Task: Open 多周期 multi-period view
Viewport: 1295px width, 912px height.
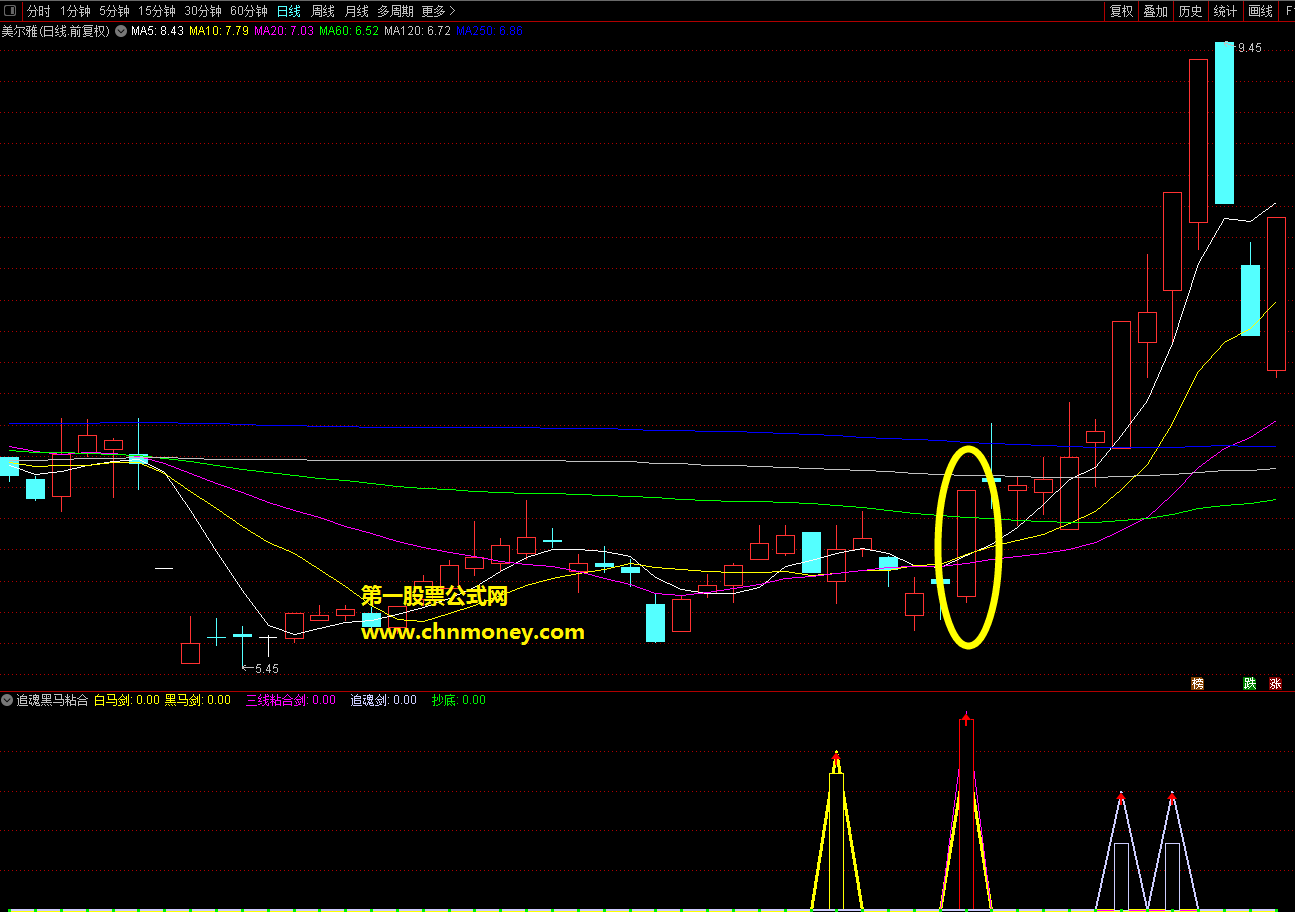Action: (395, 11)
